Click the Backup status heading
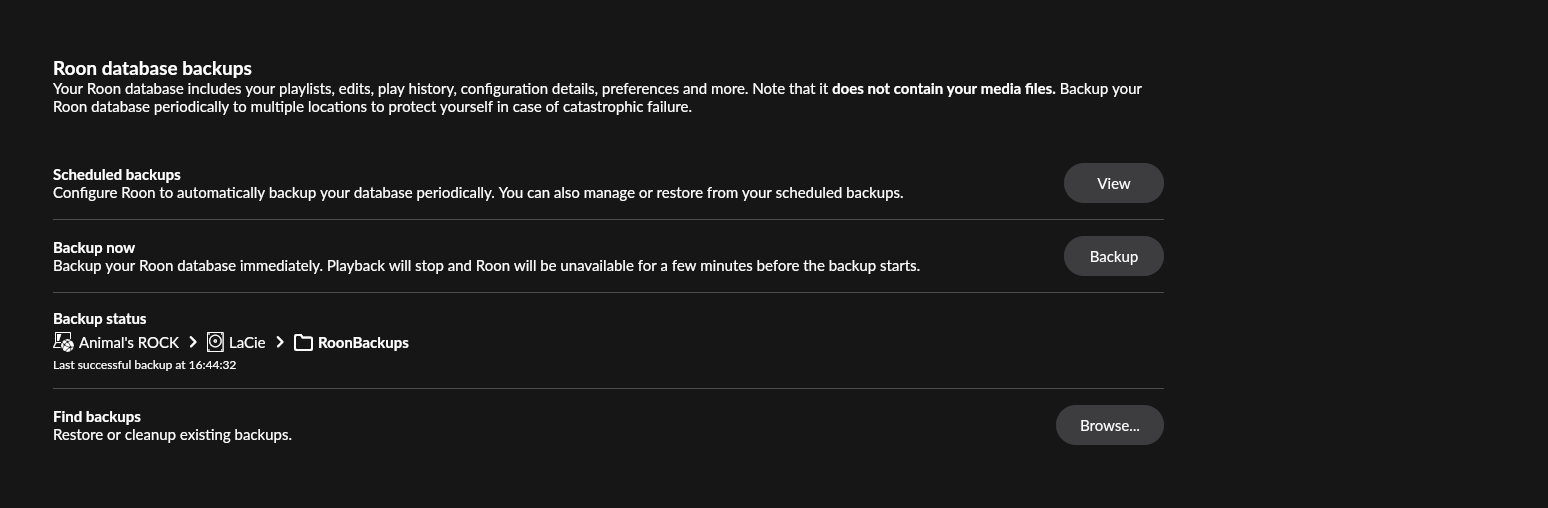The width and height of the screenshot is (1548, 508). point(100,318)
